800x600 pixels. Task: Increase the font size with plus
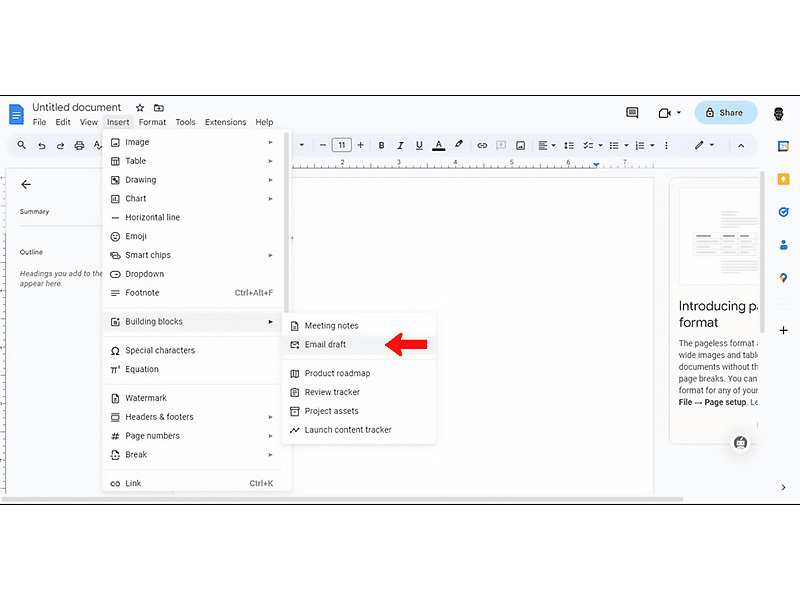point(361,145)
